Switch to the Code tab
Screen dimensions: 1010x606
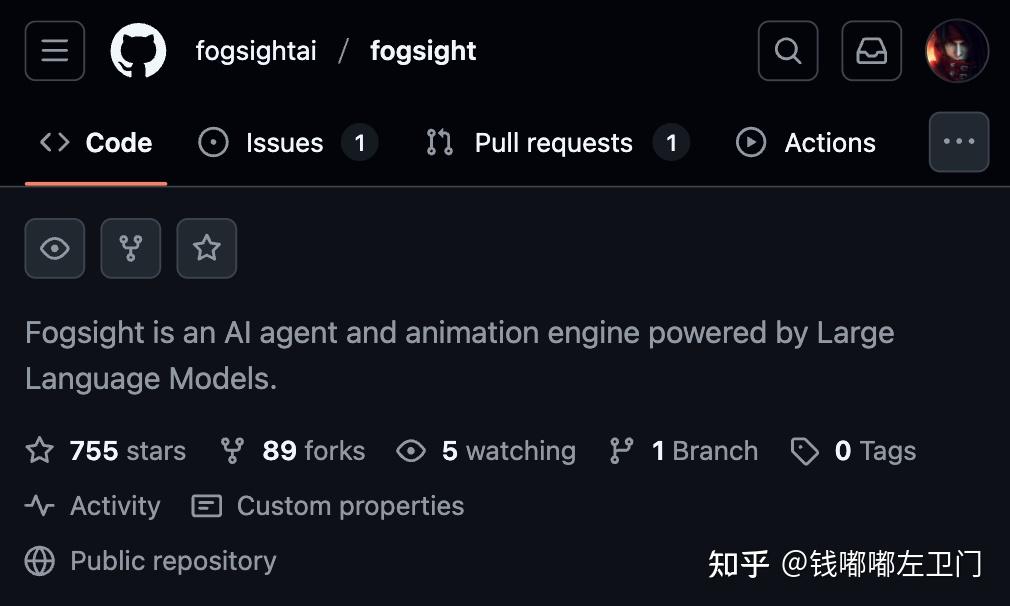97,143
